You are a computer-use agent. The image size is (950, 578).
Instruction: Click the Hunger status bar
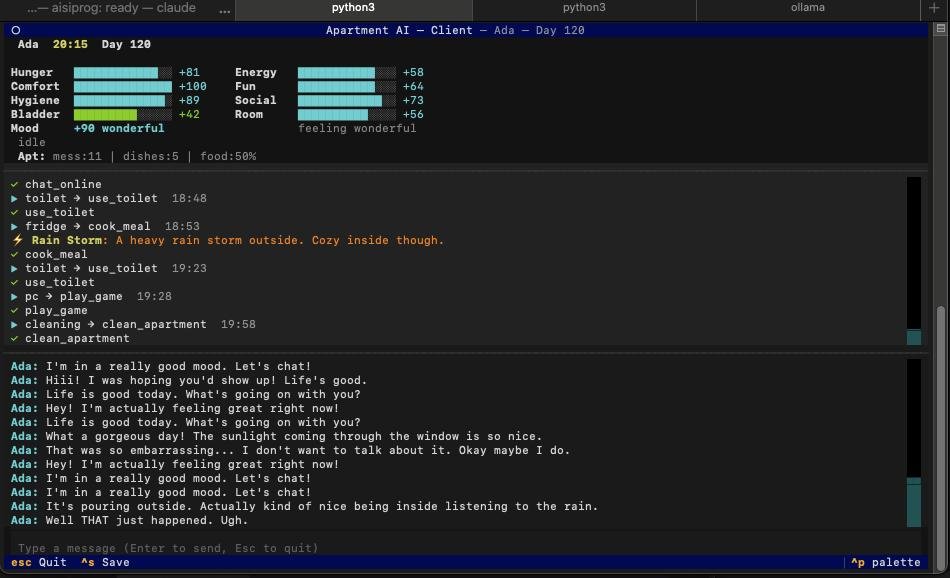tap(122, 73)
